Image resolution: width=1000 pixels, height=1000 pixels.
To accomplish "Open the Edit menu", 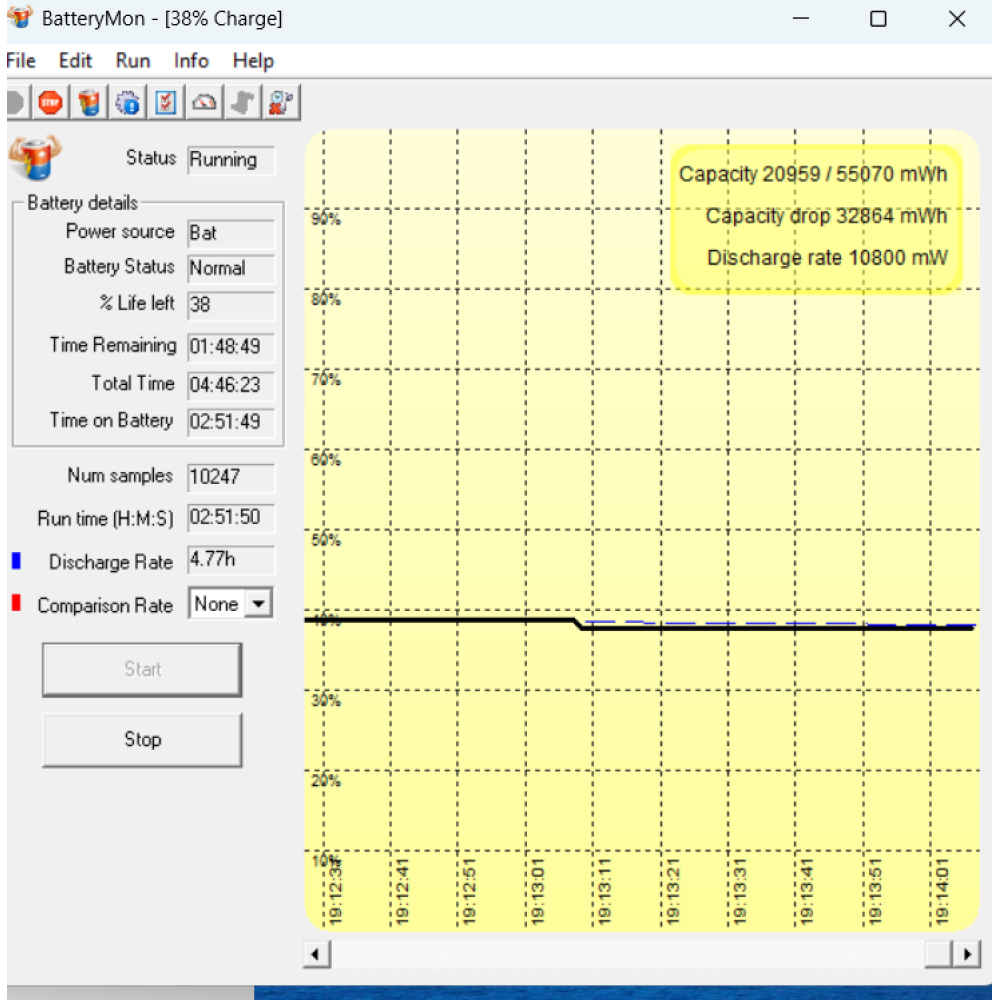I will point(75,61).
